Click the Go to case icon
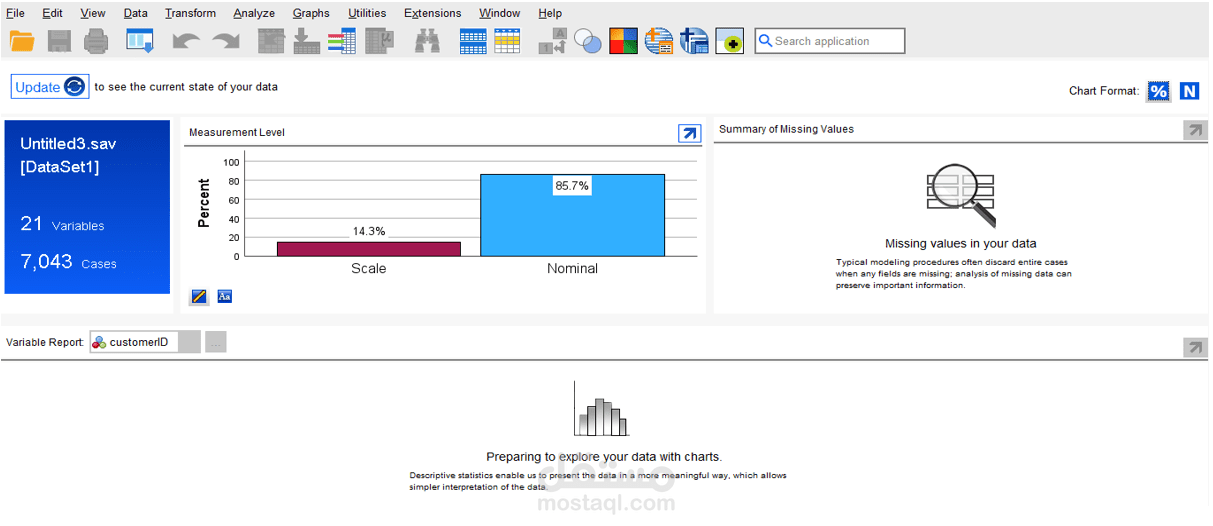This screenshot has height=526, width=1213. (x=271, y=41)
